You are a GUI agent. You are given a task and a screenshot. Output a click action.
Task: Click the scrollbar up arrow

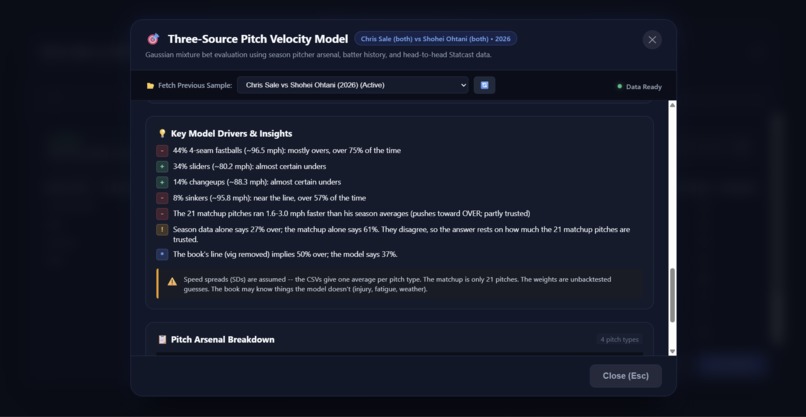[x=672, y=104]
